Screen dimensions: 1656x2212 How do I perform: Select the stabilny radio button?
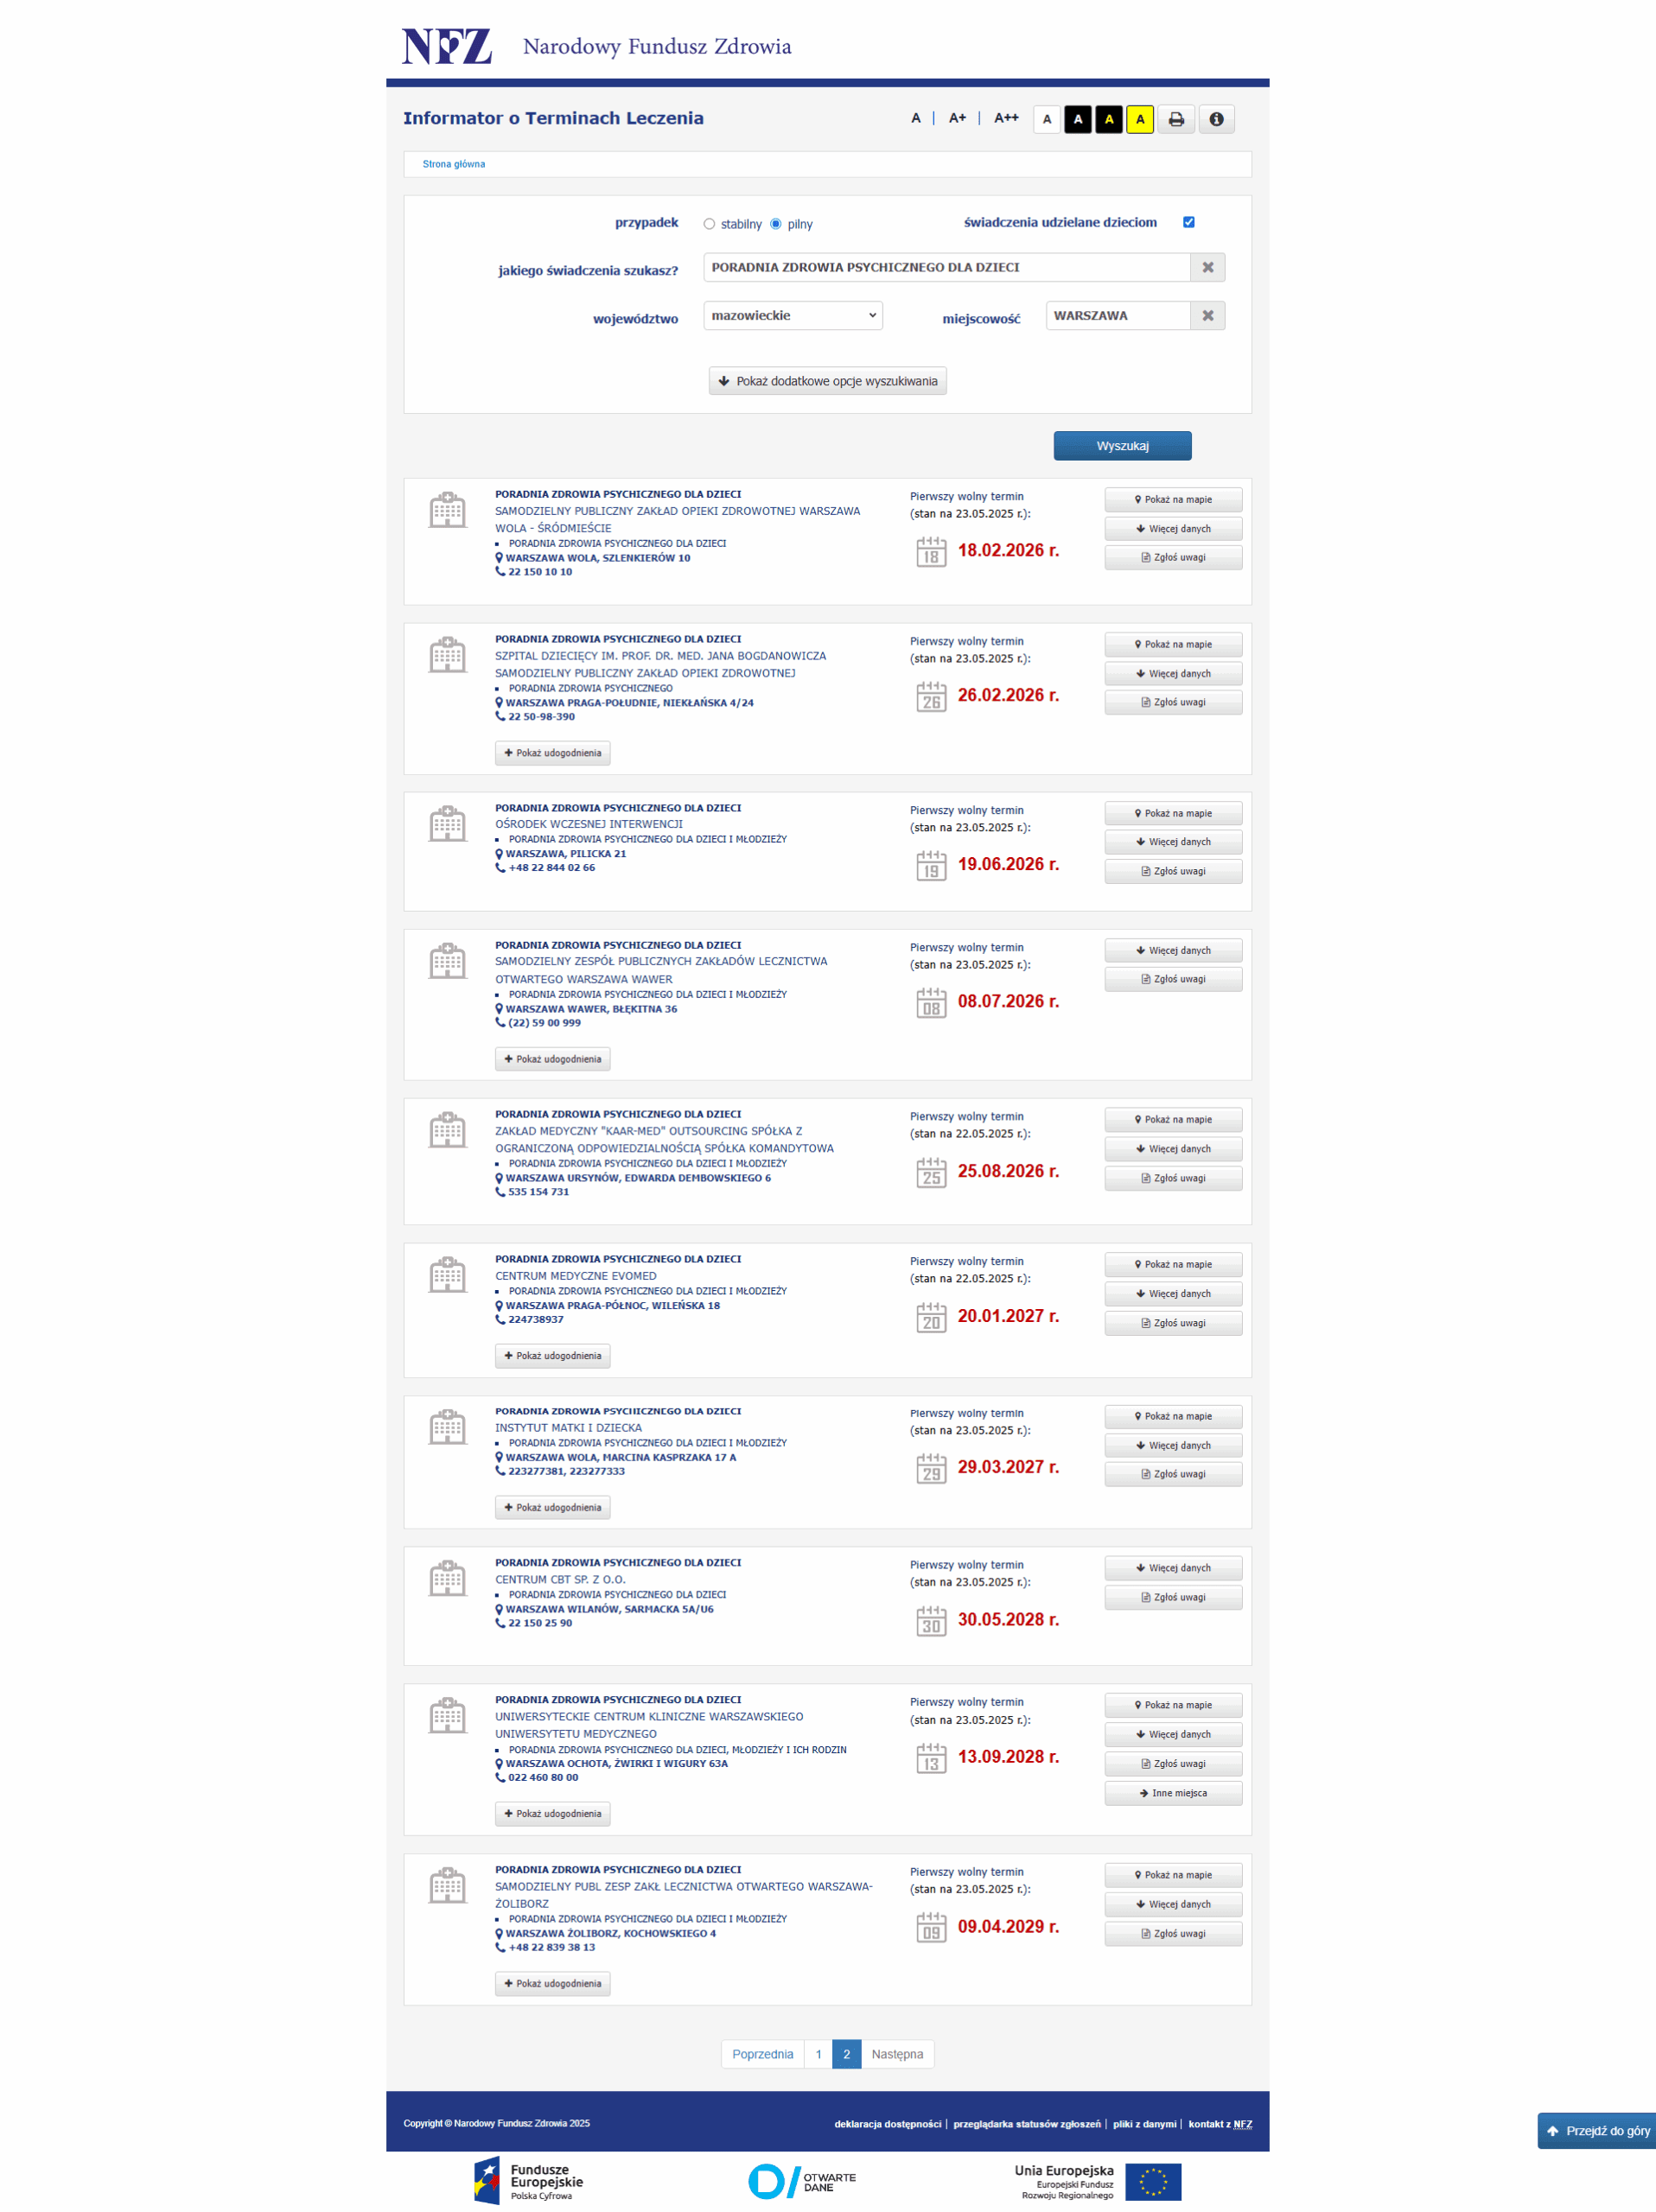click(709, 224)
